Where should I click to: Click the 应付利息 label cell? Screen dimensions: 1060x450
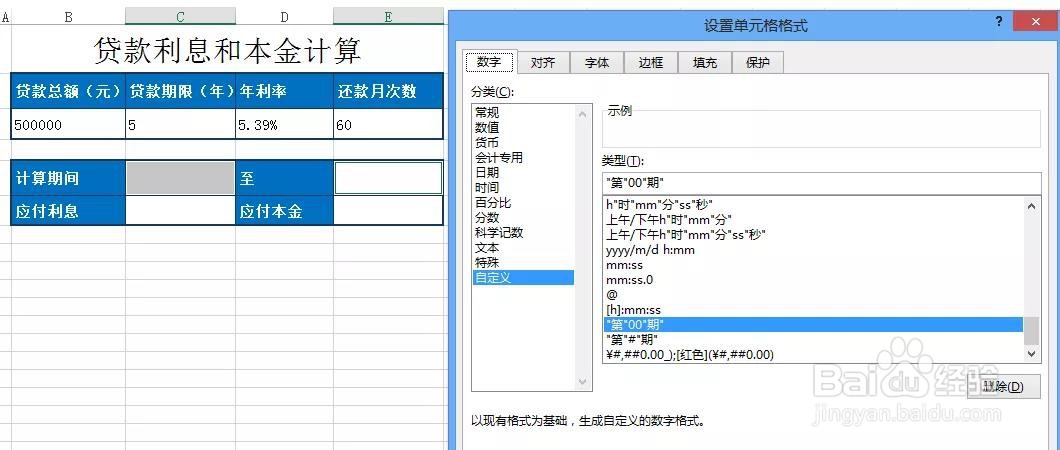click(68, 211)
